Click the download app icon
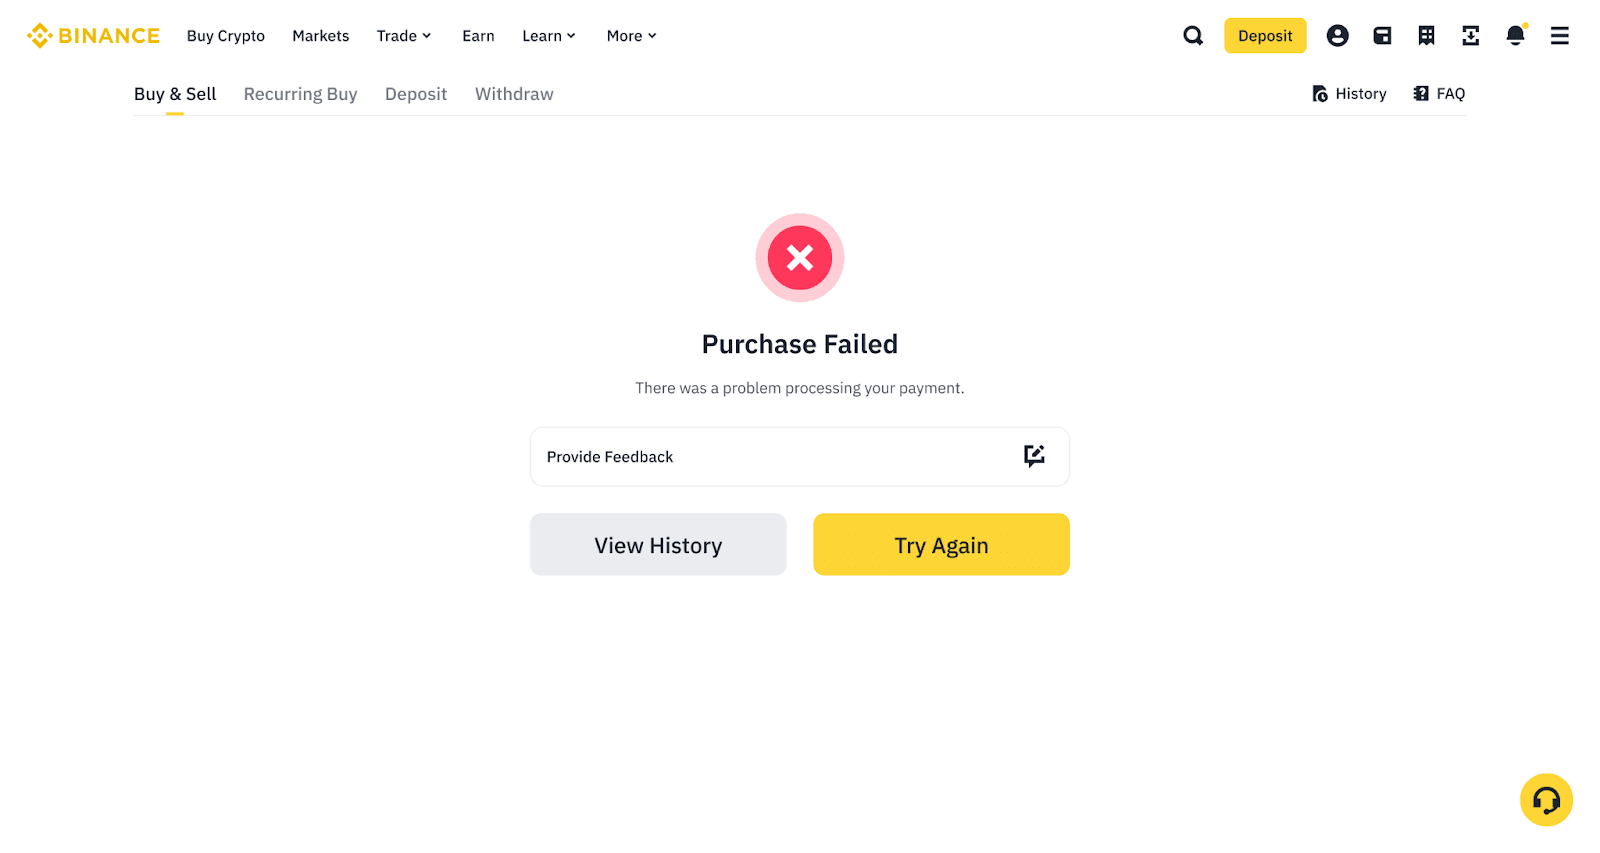The width and height of the screenshot is (1600, 853). tap(1470, 36)
